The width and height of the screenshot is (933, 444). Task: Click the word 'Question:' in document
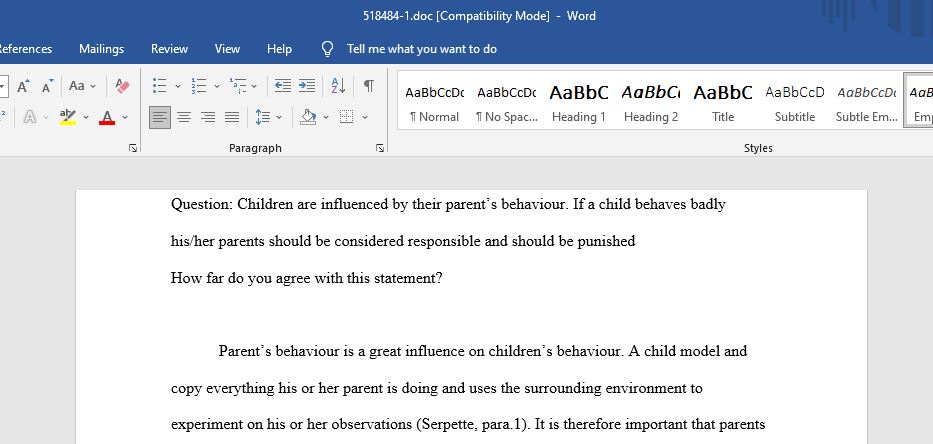(x=202, y=205)
